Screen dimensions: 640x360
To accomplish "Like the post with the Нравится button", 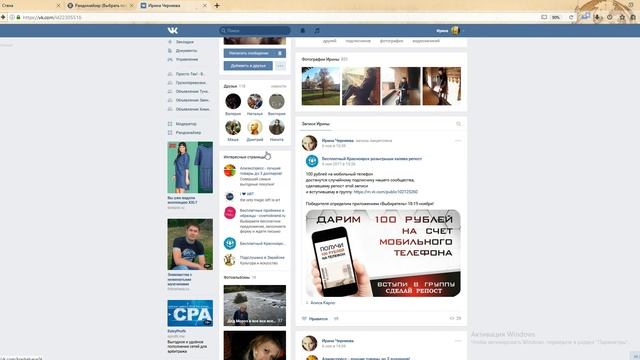I will (315, 319).
